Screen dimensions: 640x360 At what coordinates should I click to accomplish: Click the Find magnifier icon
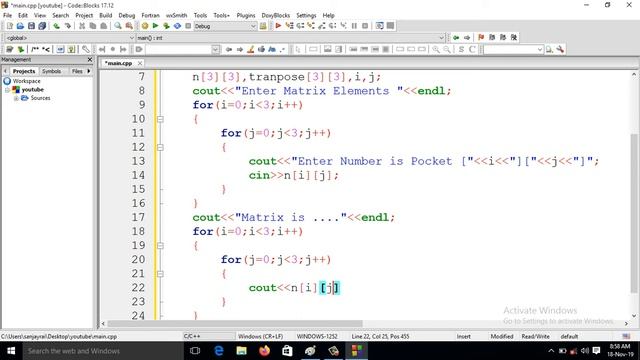pos(118,26)
